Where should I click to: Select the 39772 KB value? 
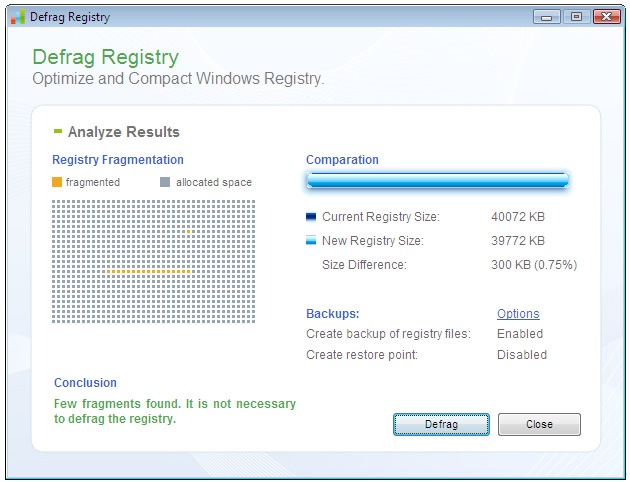pyautogui.click(x=518, y=241)
